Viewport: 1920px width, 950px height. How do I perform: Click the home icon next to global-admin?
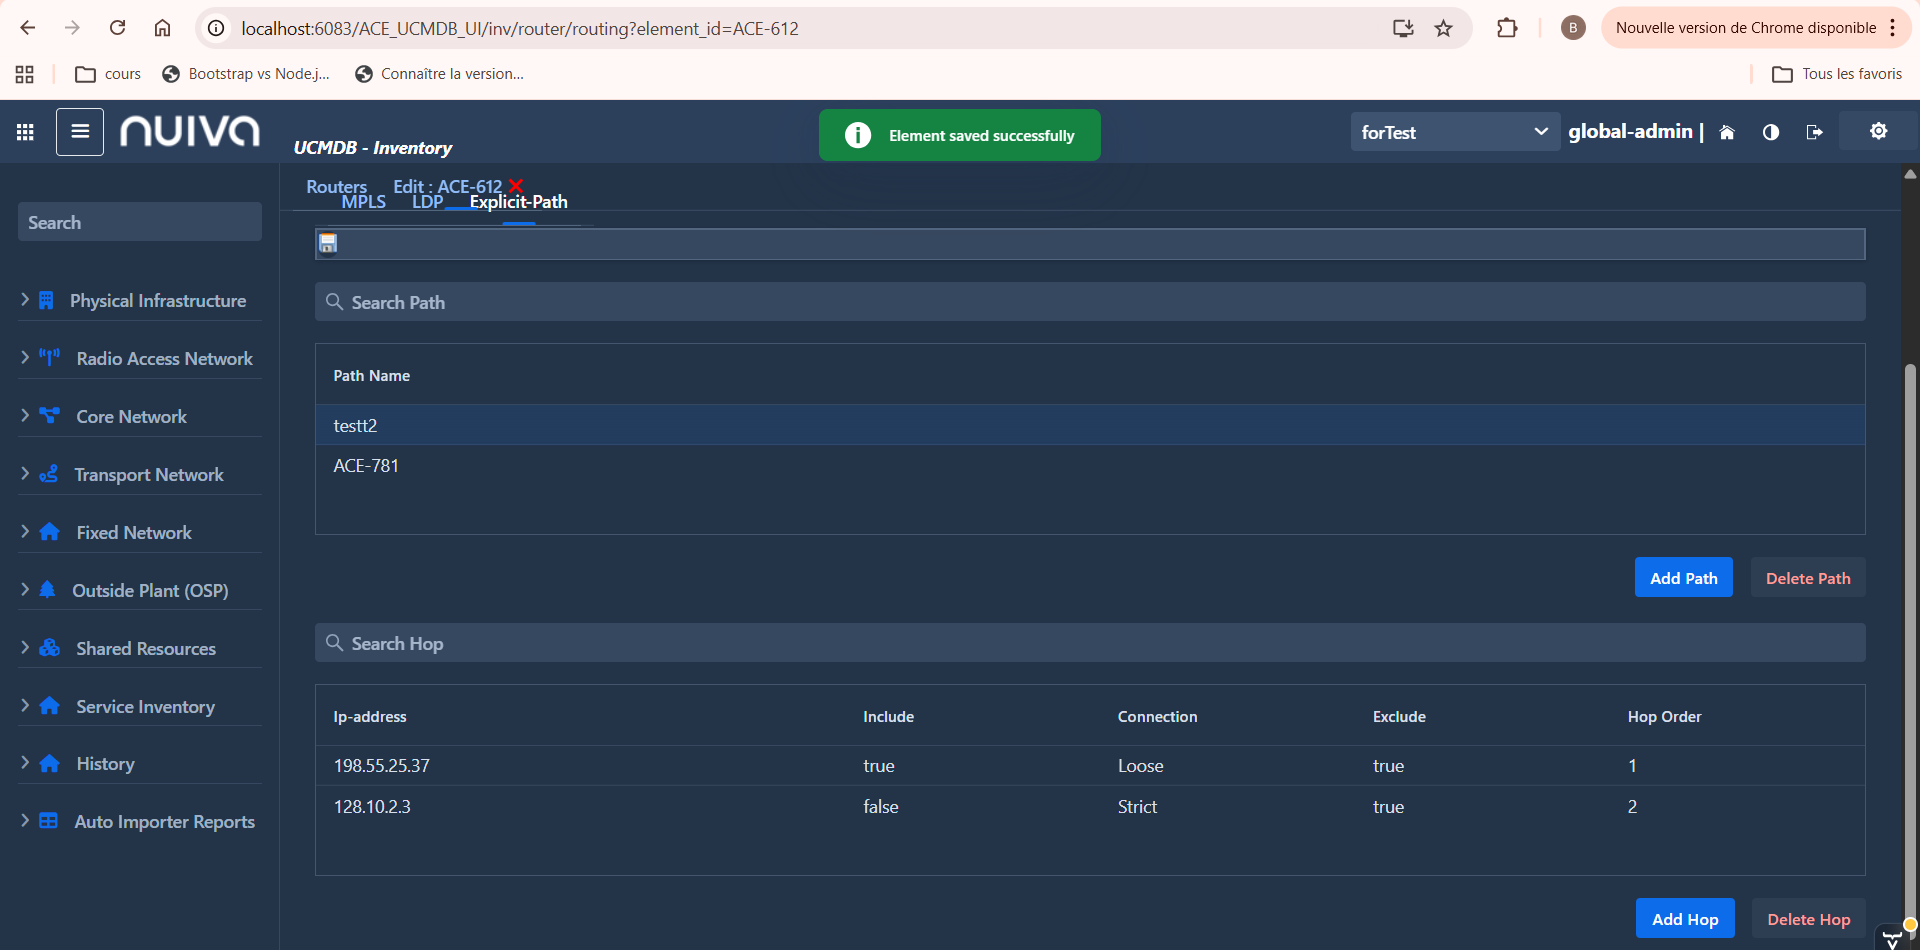click(1727, 132)
